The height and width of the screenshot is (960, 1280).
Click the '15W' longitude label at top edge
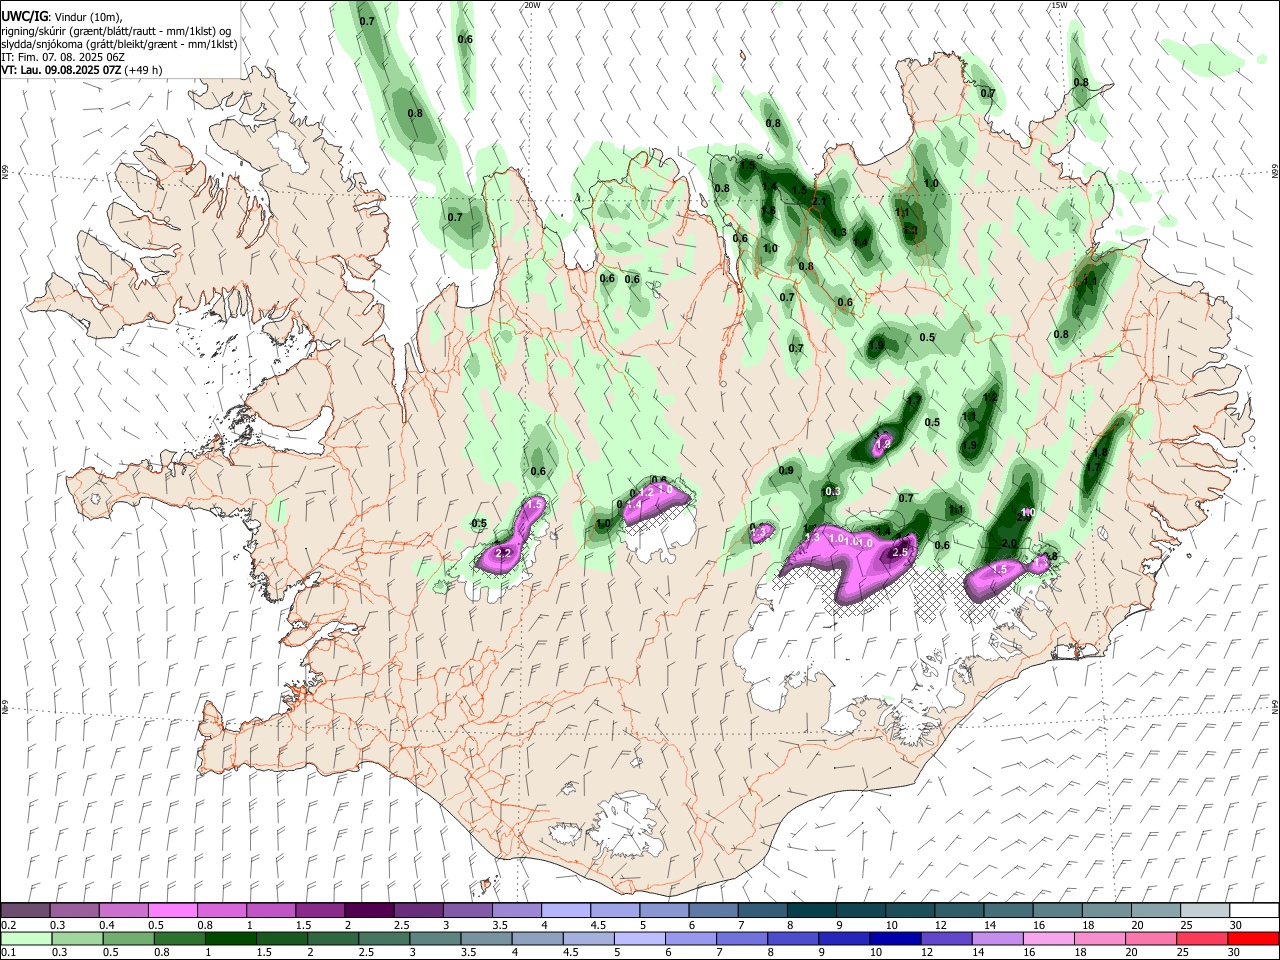pyautogui.click(x=1059, y=5)
